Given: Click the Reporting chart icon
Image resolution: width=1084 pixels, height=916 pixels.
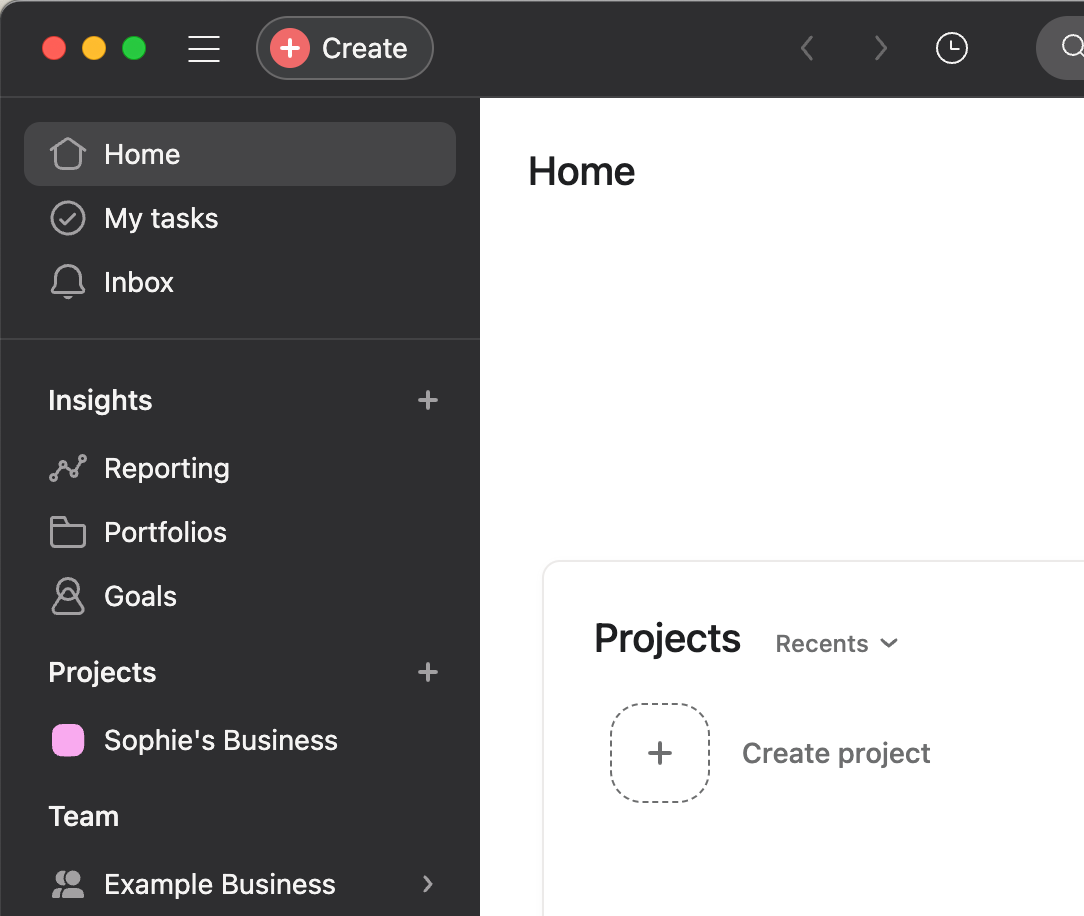Looking at the screenshot, I should [x=68, y=468].
